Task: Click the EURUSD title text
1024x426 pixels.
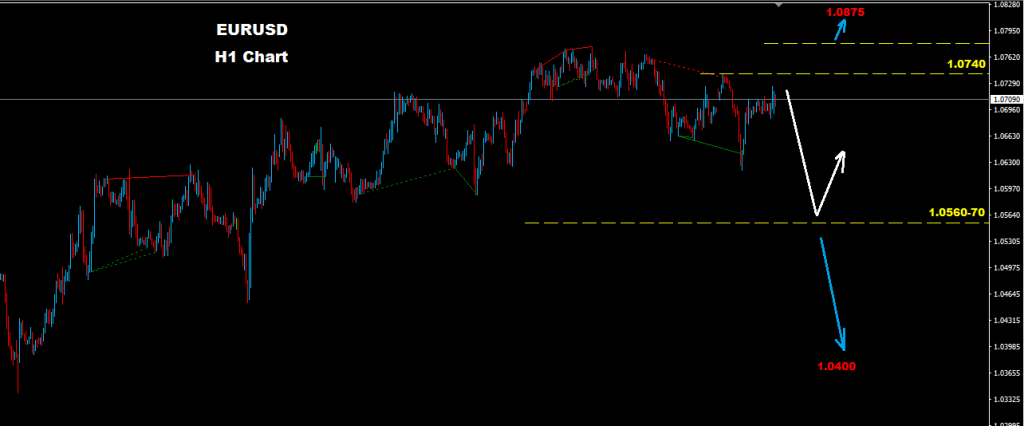Action: (251, 30)
